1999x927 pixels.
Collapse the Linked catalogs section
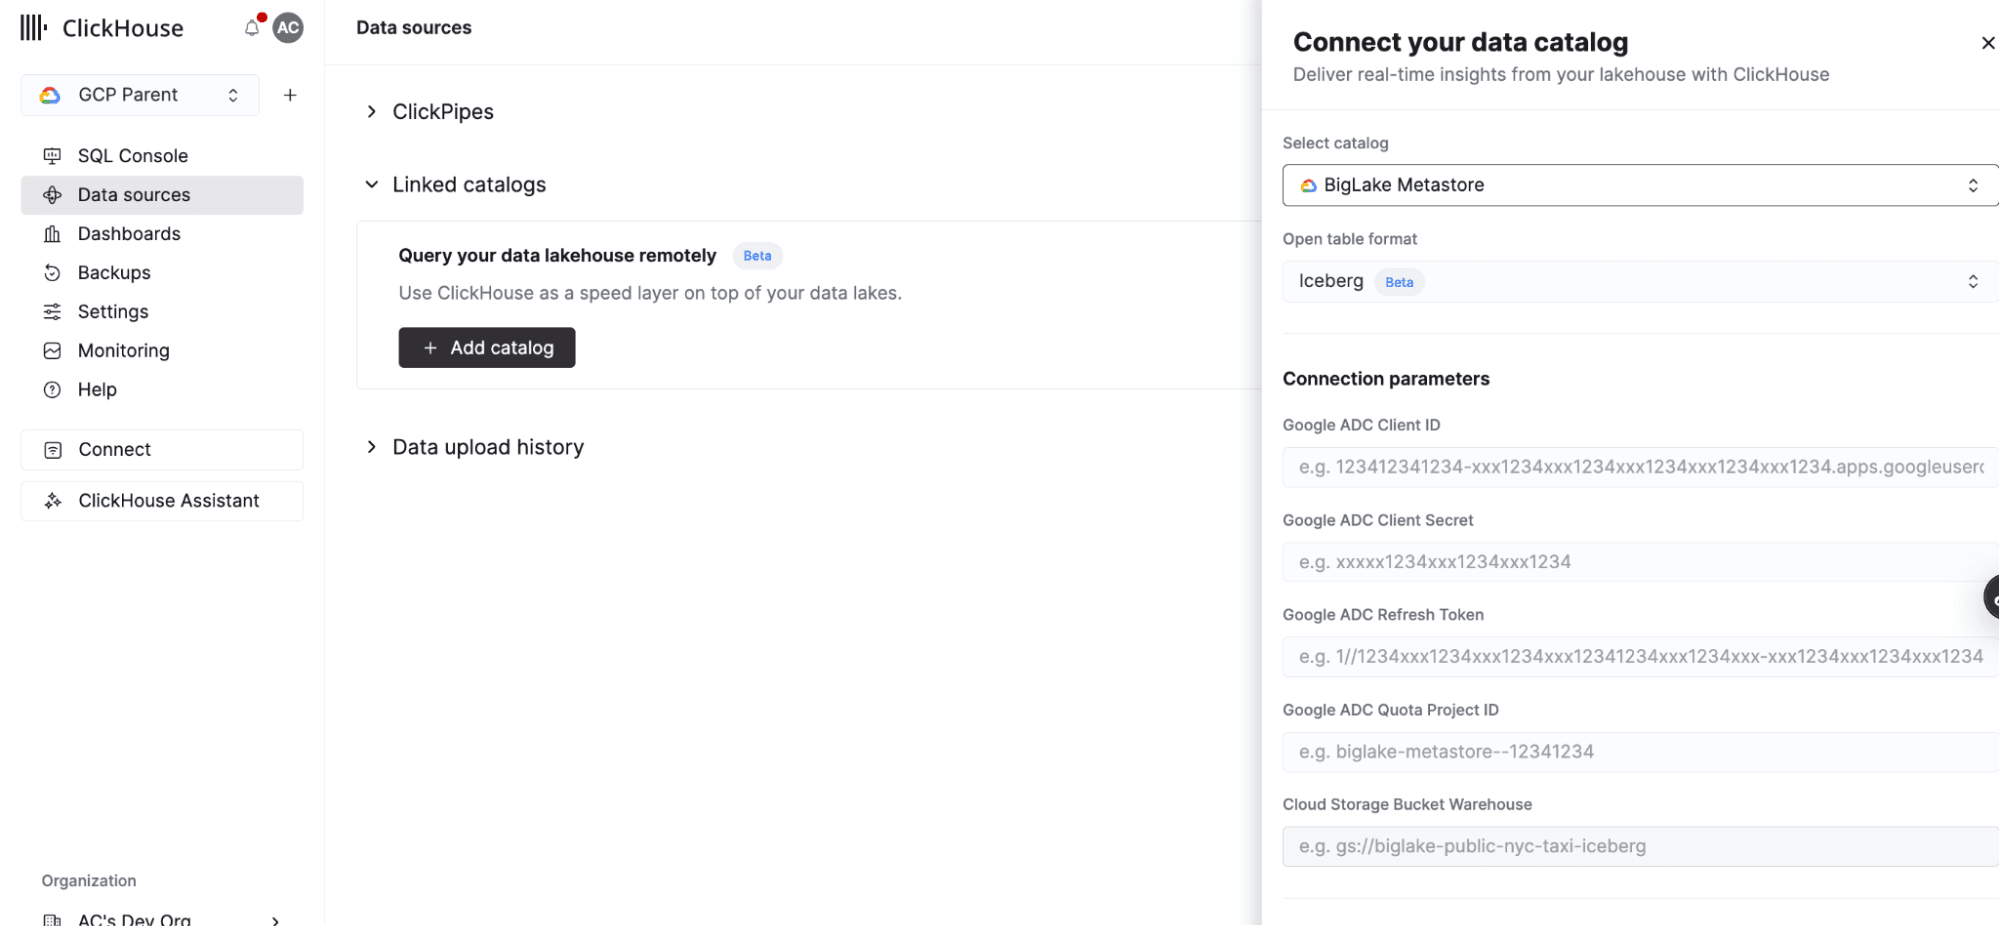(372, 185)
